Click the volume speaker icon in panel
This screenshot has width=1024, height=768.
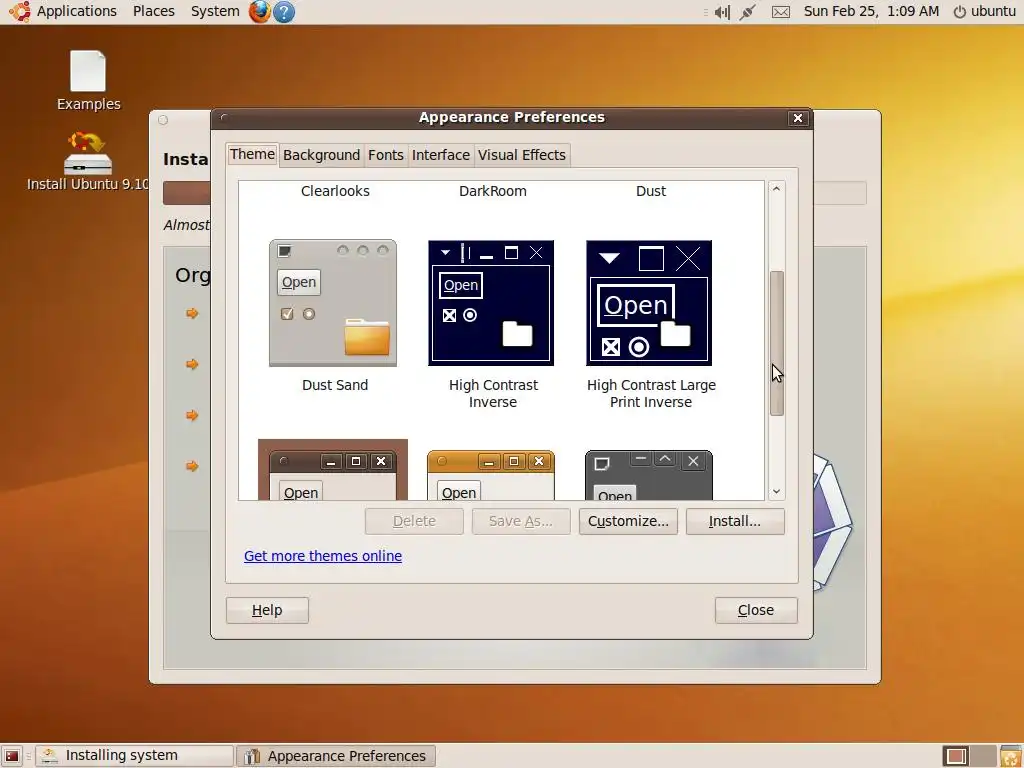click(x=722, y=12)
